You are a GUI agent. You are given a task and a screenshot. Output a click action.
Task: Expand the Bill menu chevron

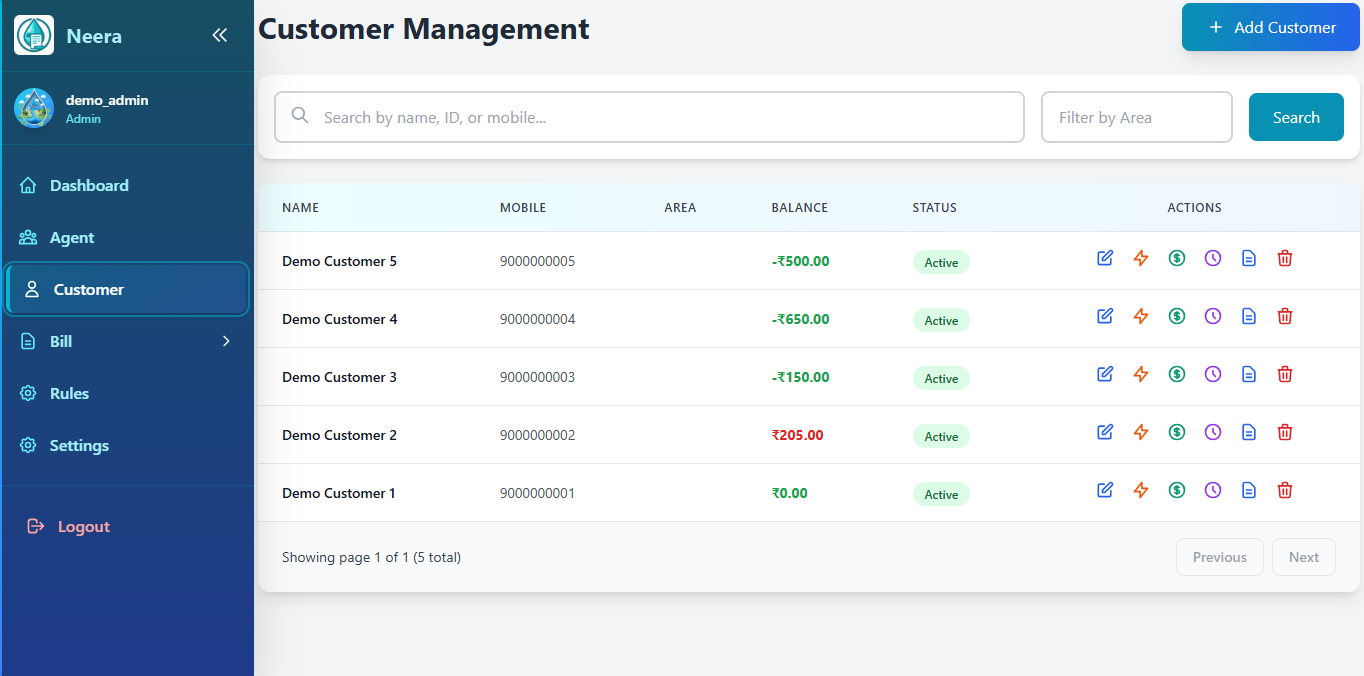tap(226, 340)
